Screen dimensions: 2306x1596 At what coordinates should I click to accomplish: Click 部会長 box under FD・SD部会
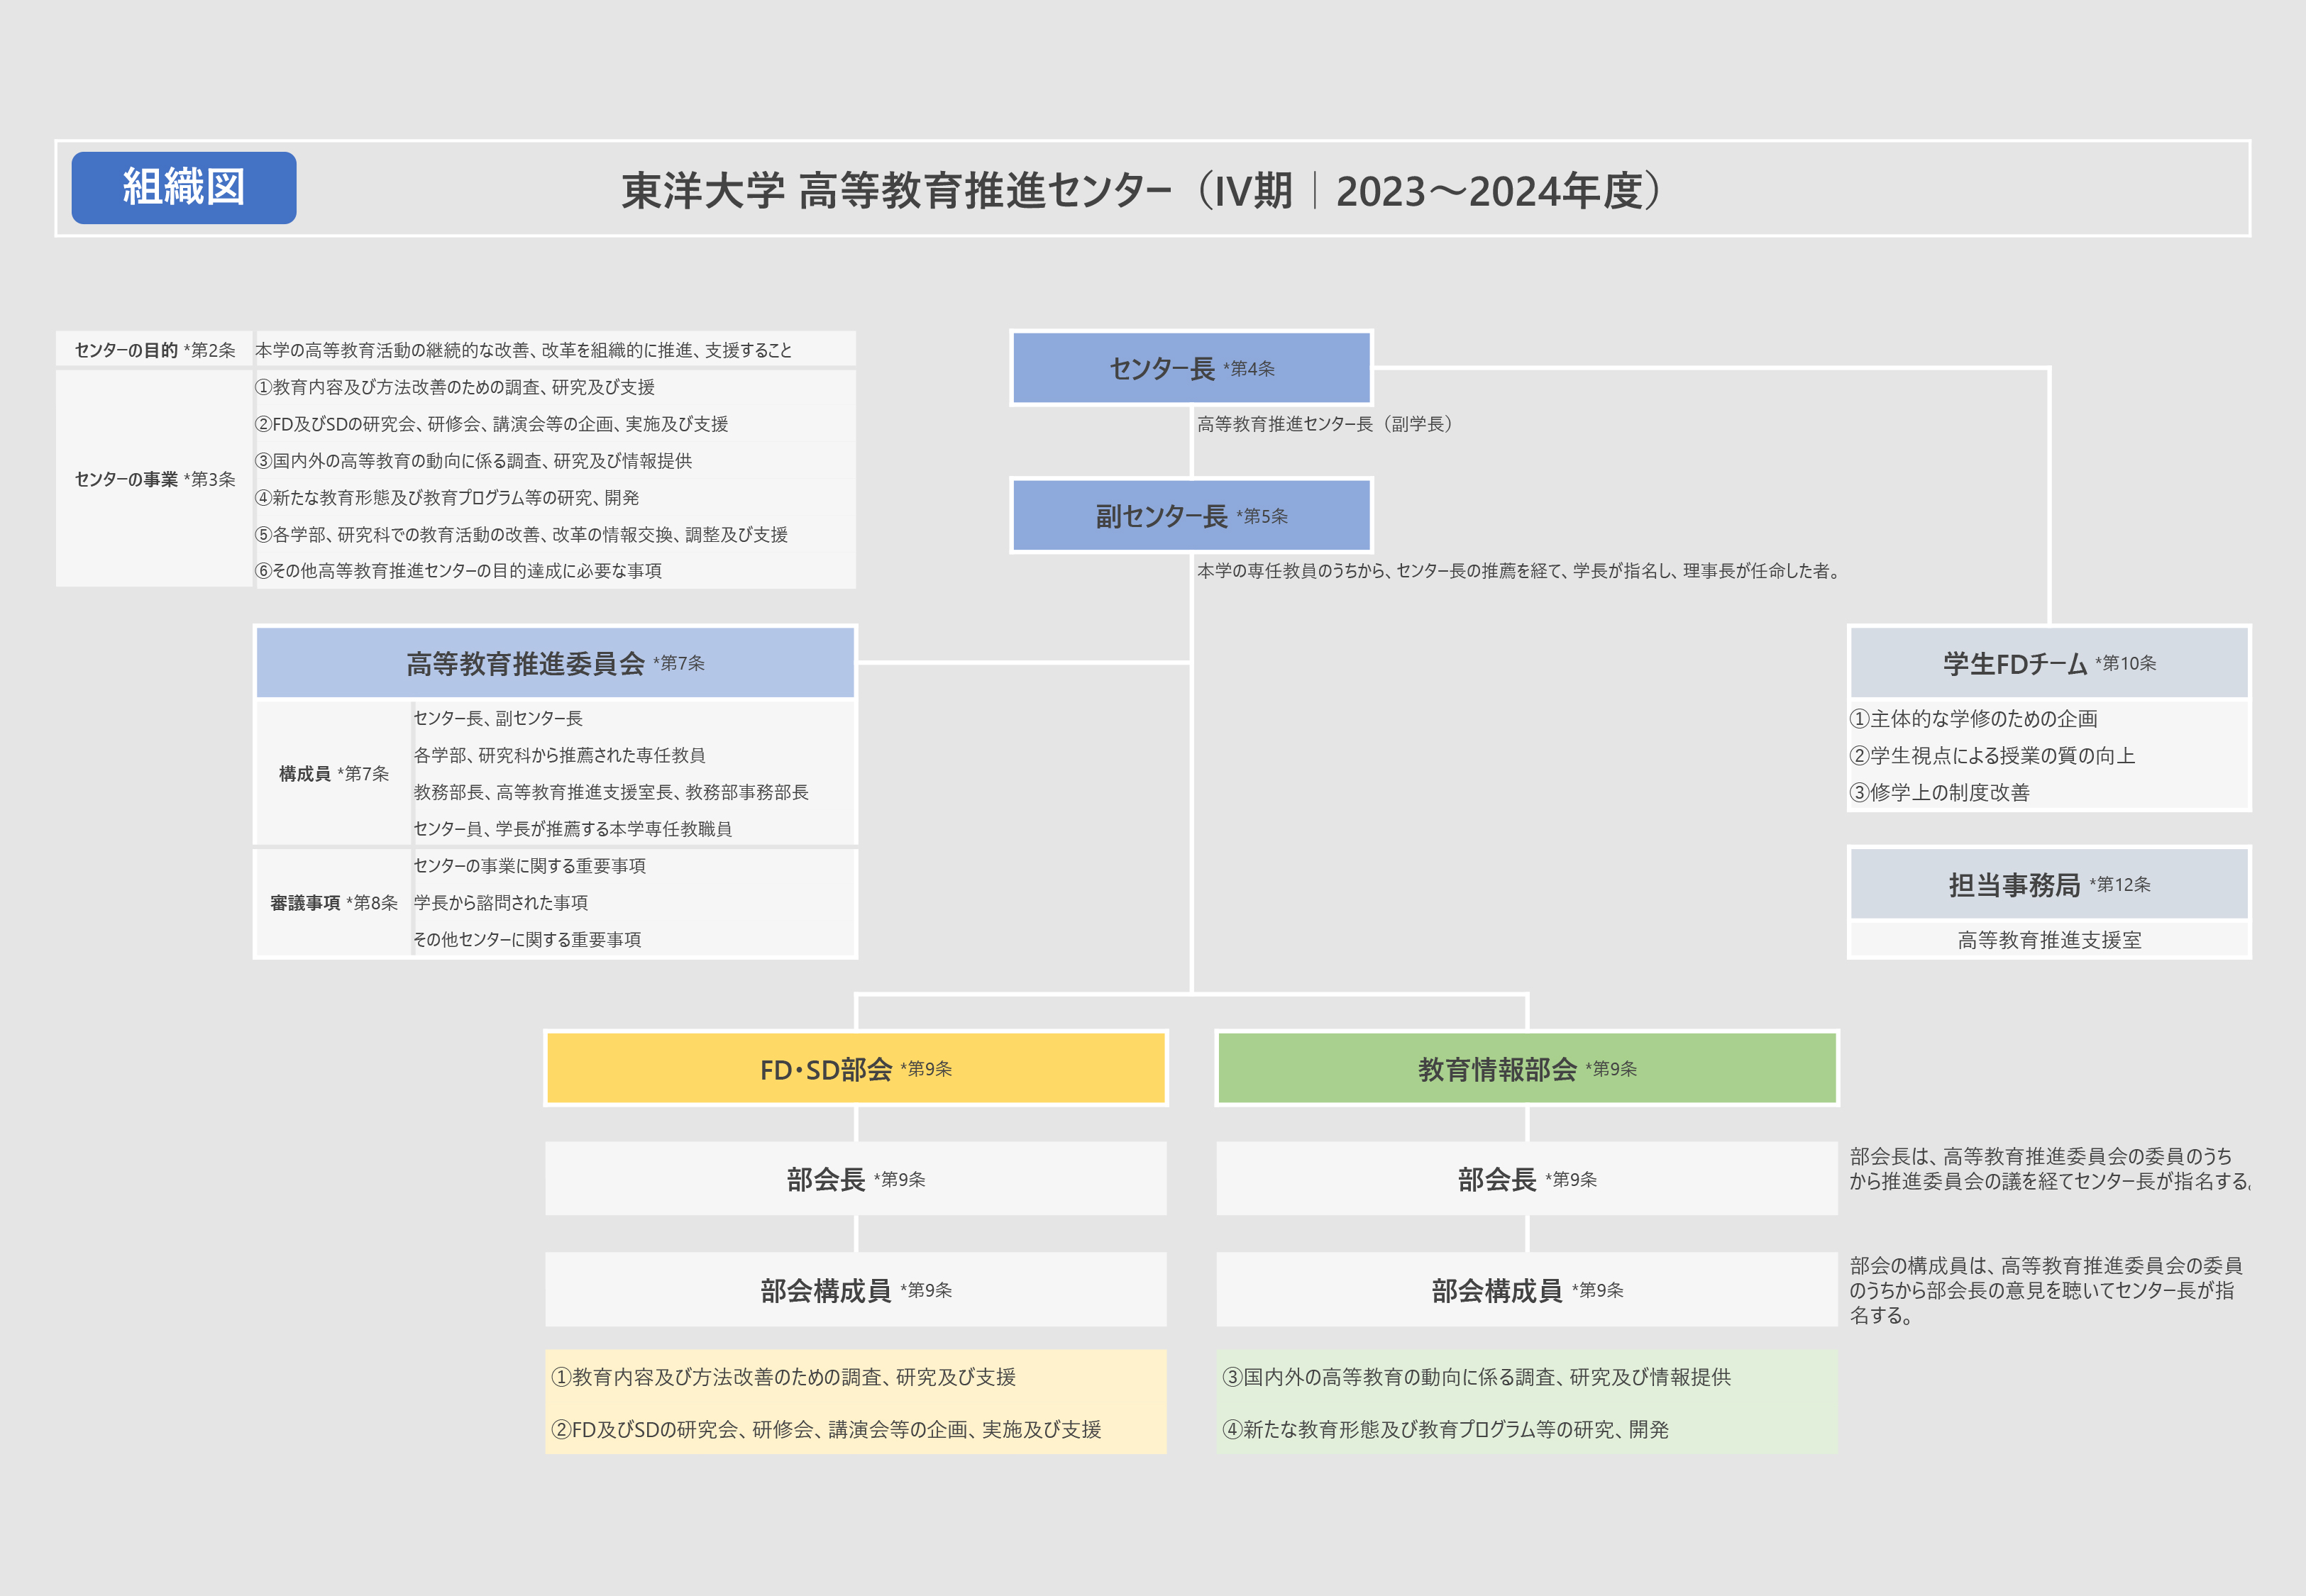click(856, 1179)
